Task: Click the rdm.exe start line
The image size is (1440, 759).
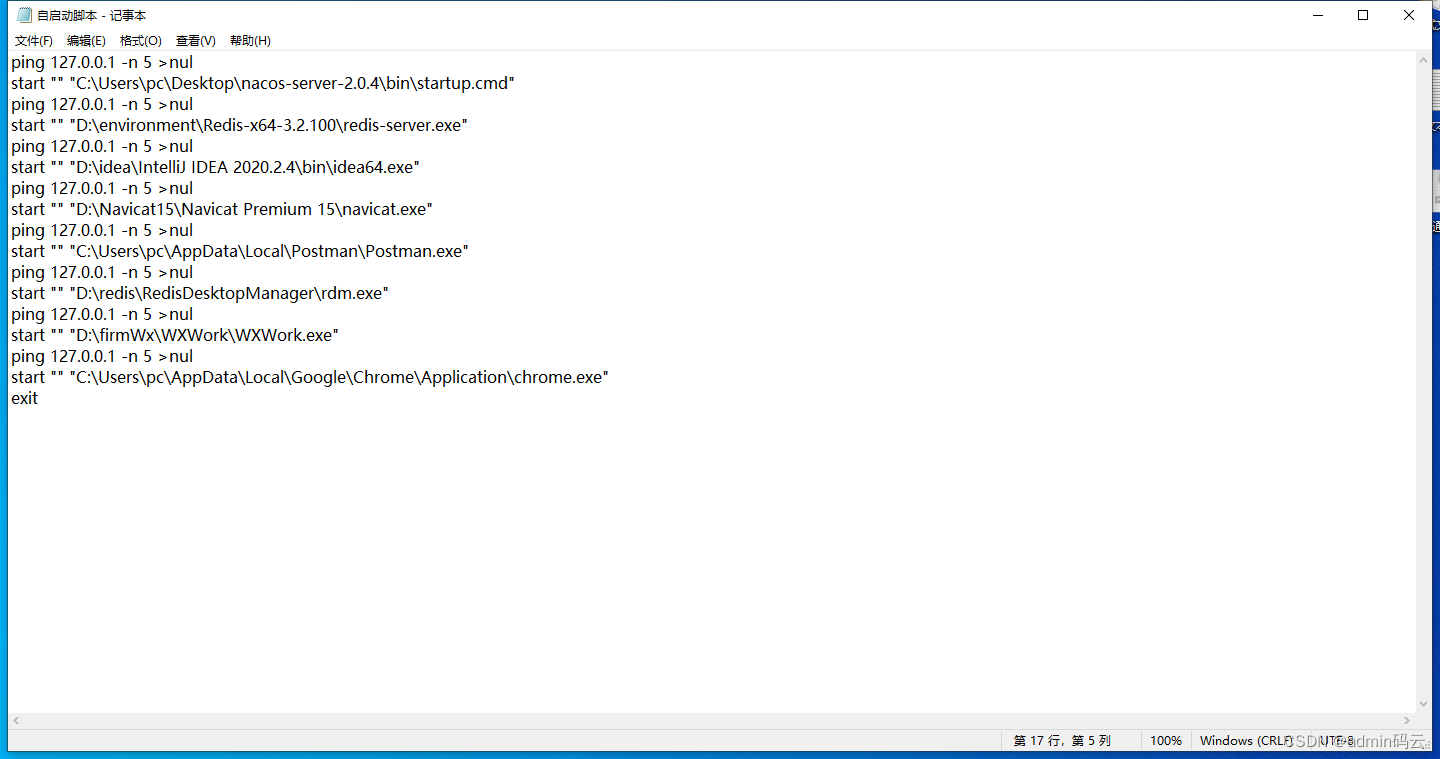Action: click(199, 293)
